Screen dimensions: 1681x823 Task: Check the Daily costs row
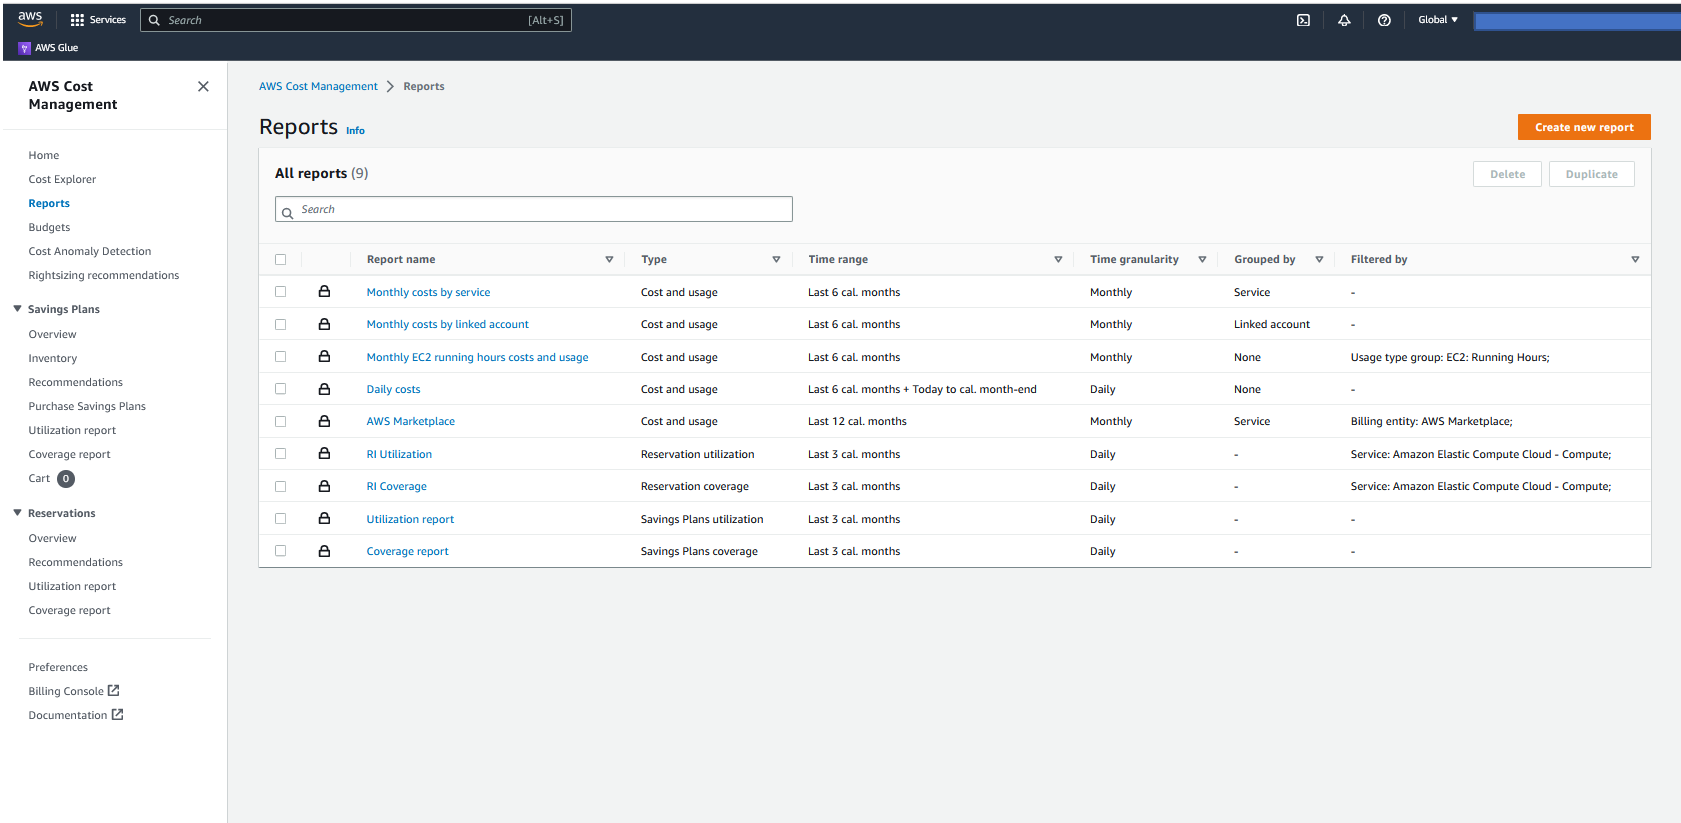click(280, 389)
